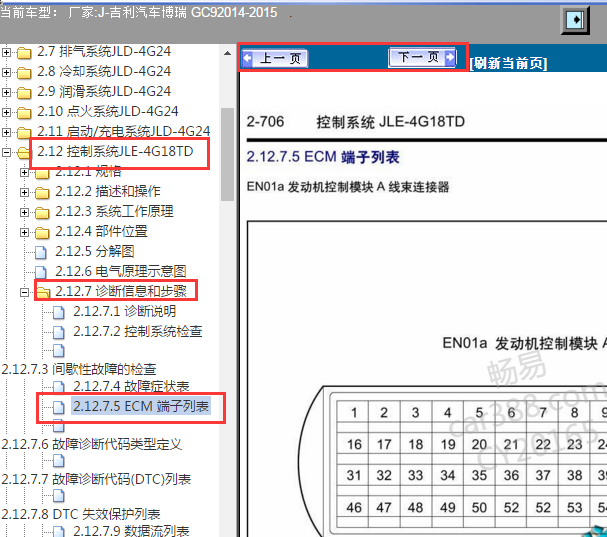Image resolution: width=607 pixels, height=537 pixels.
Task: Select 2.12 控制系统JLE-4G18TD in tree
Action: pos(115,151)
